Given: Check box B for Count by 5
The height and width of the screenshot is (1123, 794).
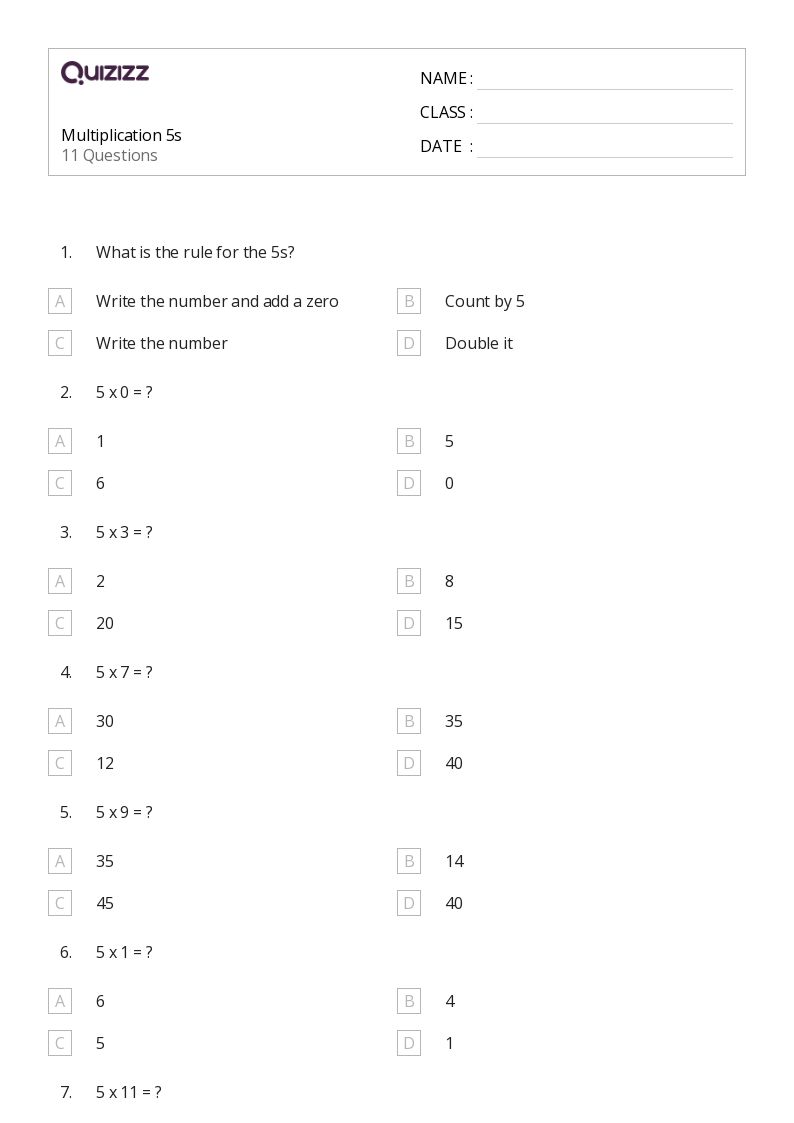Looking at the screenshot, I should tap(409, 302).
